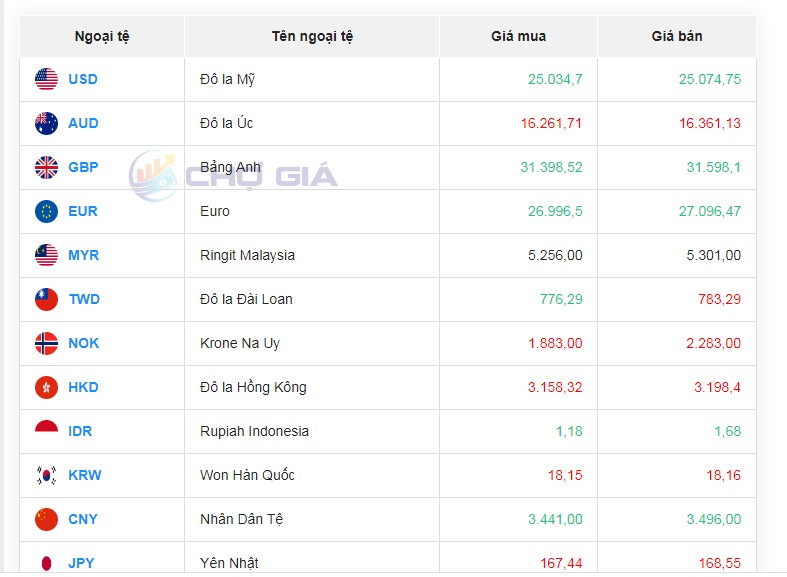The width and height of the screenshot is (787, 577).
Task: Open the EUR currency link
Action: pos(83,211)
